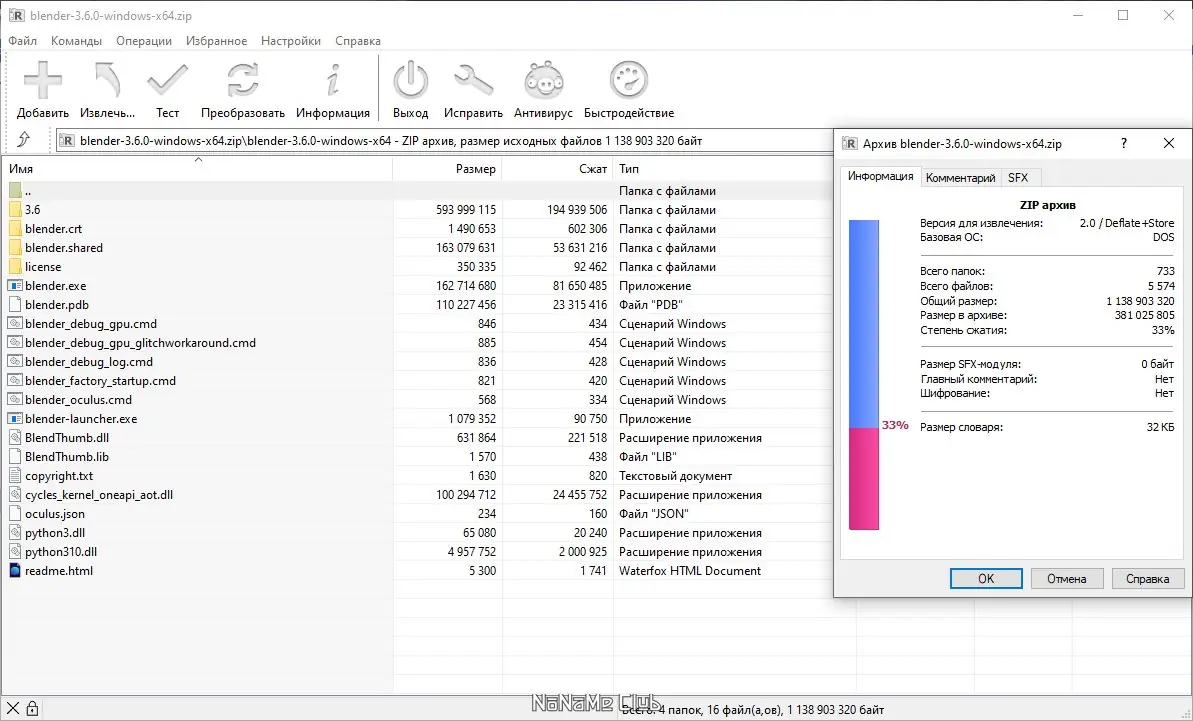
Task: Sort by the Имя column header
Action: click(197, 169)
